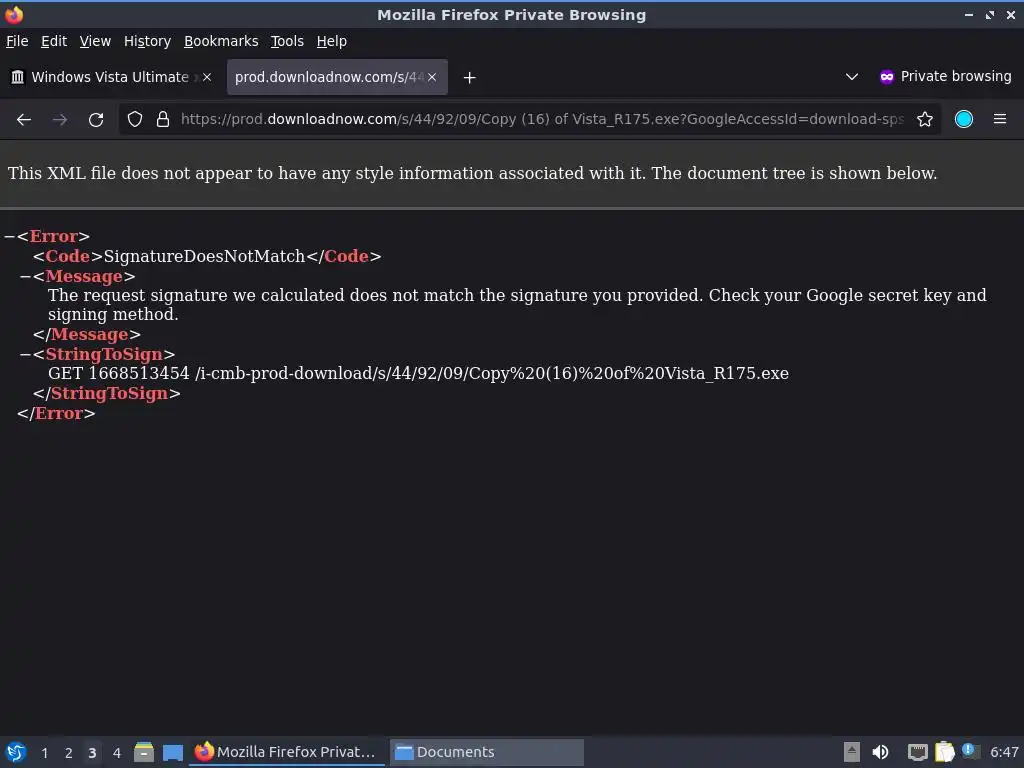Screen dimensions: 1024x768
Task: Open the system start menu icon
Action: 16,752
